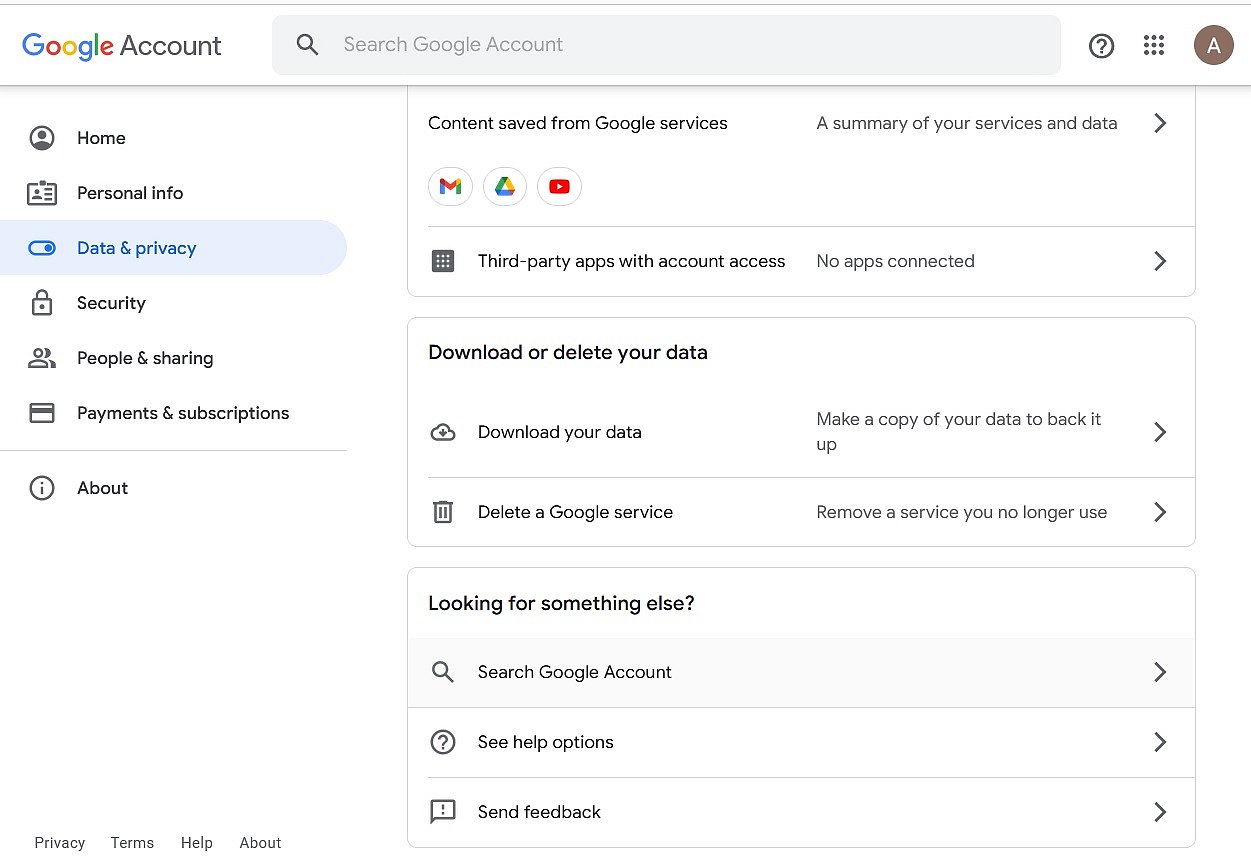
Task: Open Payments & subscriptions page
Action: (173, 413)
